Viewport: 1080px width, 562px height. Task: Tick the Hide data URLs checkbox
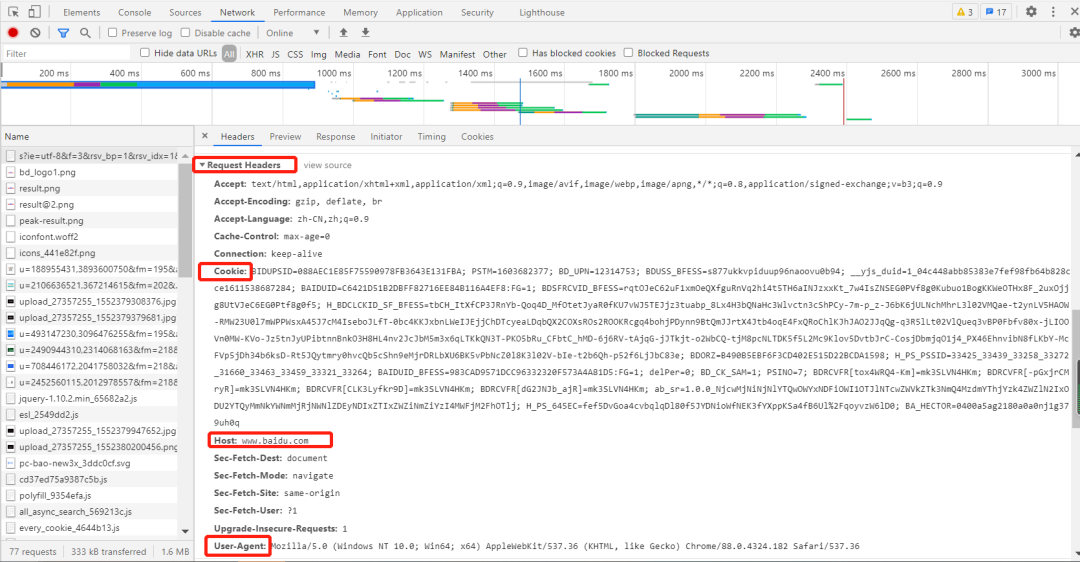[x=145, y=53]
